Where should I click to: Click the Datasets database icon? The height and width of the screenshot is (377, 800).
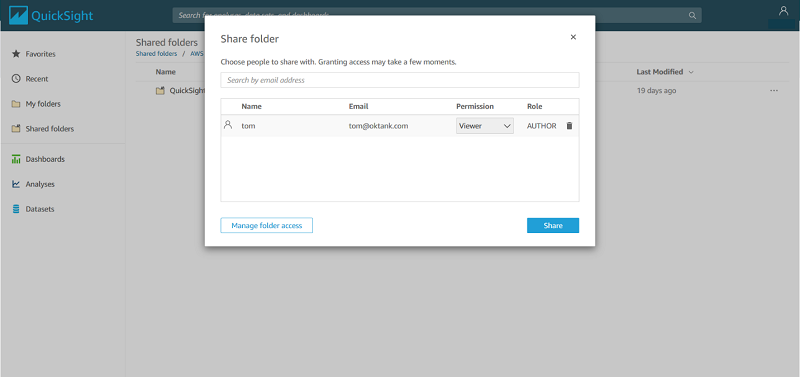(x=16, y=209)
